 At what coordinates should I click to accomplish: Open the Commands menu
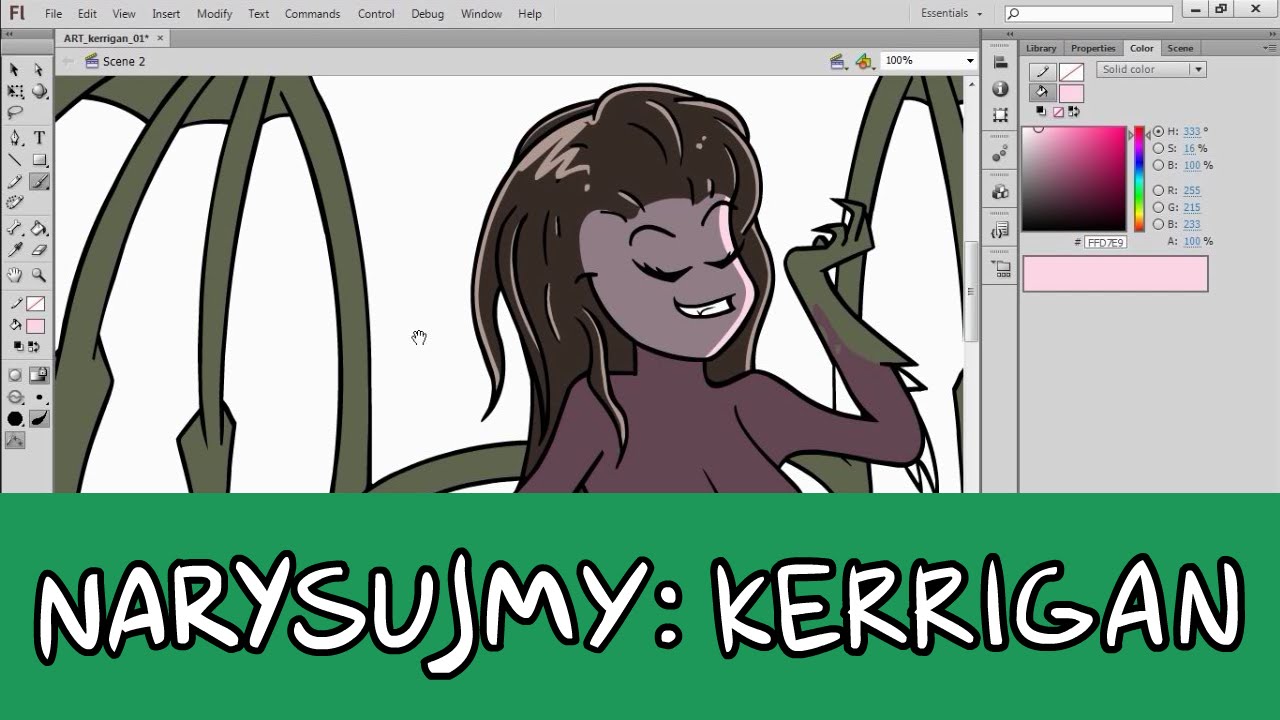click(312, 14)
